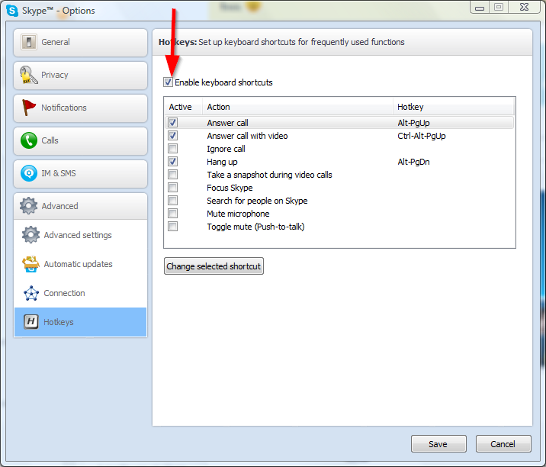Enable the Ignore call hotkey checkbox
The height and width of the screenshot is (467, 546).
[173, 148]
